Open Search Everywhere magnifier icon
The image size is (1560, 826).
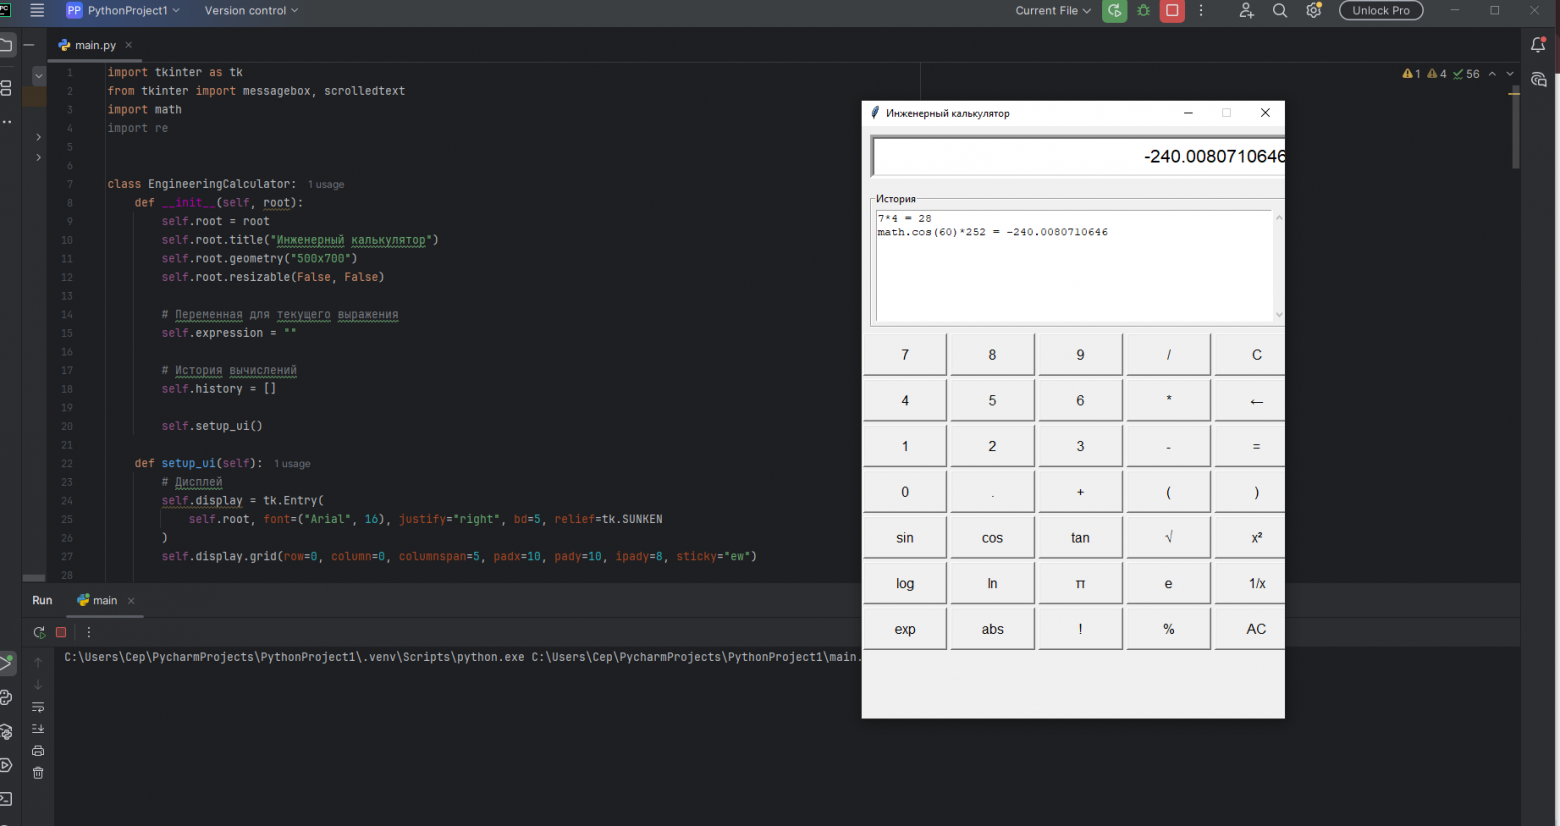[1280, 11]
